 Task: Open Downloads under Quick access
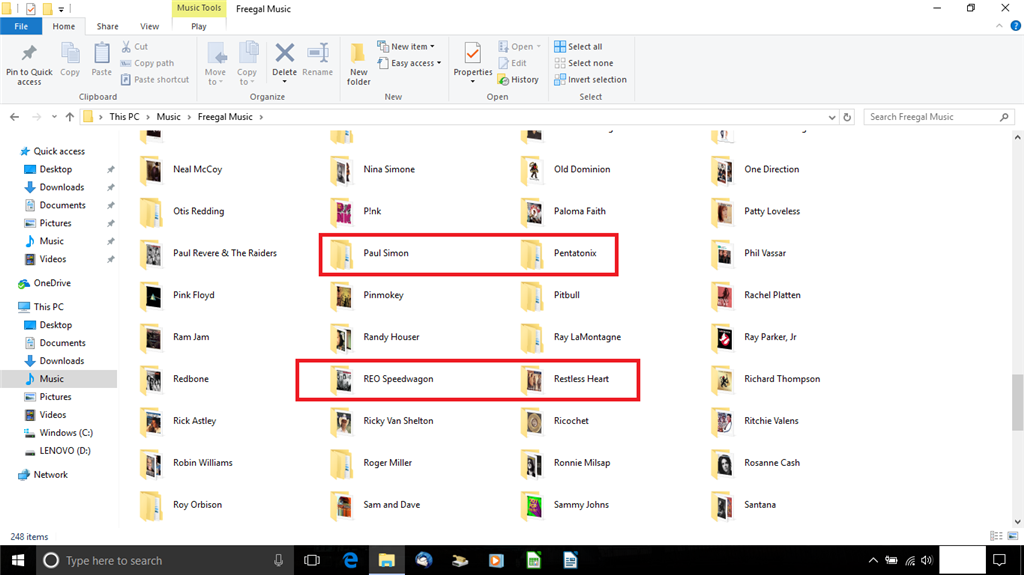pos(61,187)
